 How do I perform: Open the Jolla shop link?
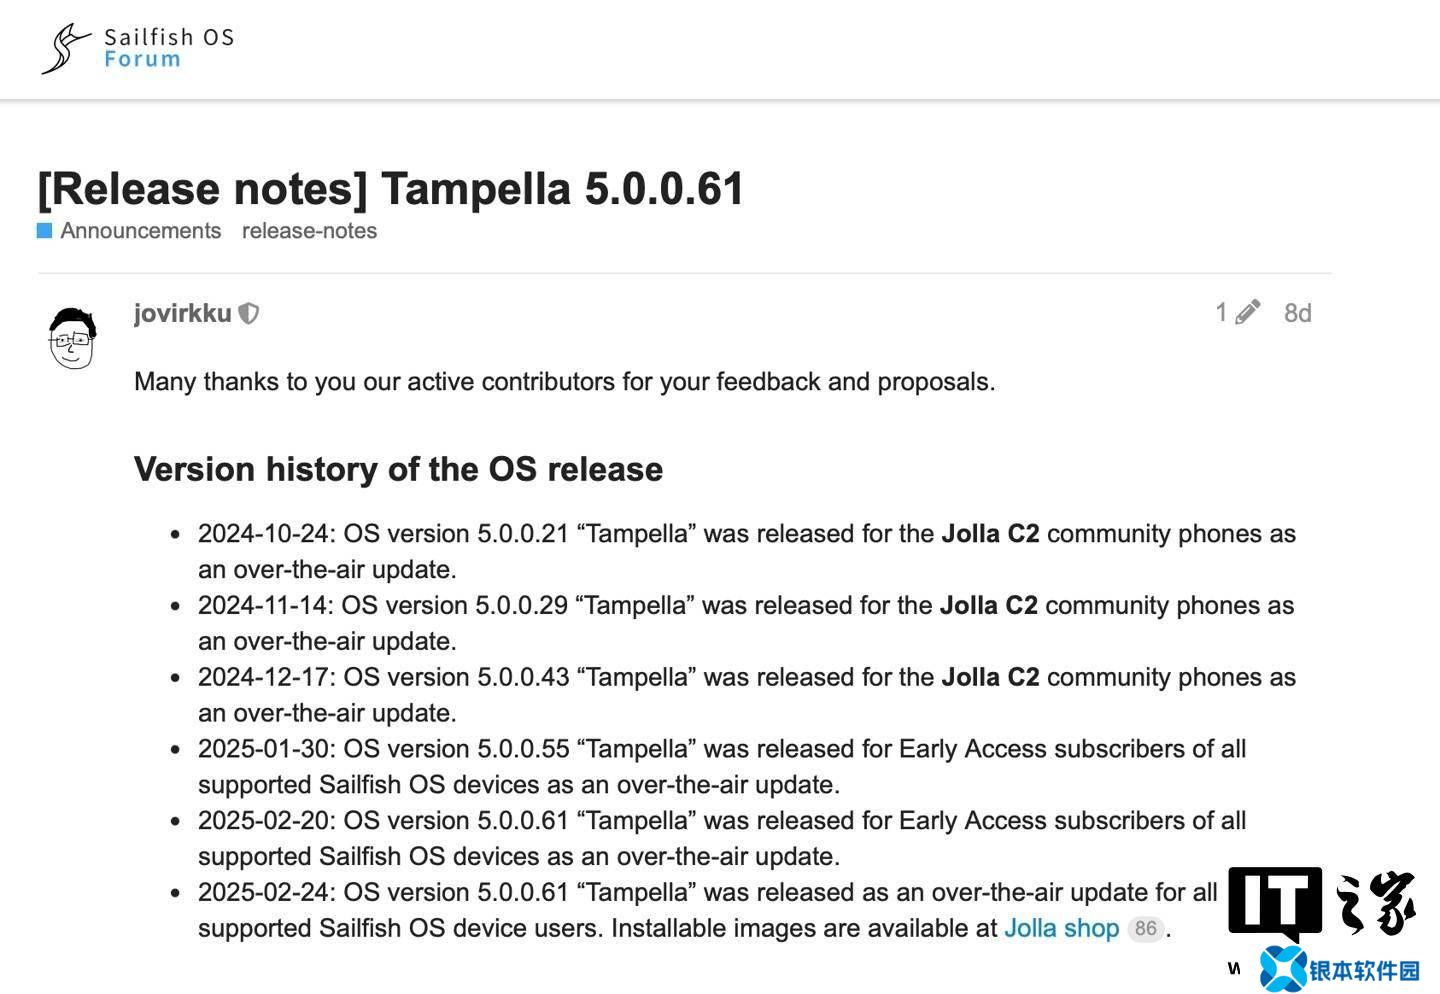(1061, 928)
